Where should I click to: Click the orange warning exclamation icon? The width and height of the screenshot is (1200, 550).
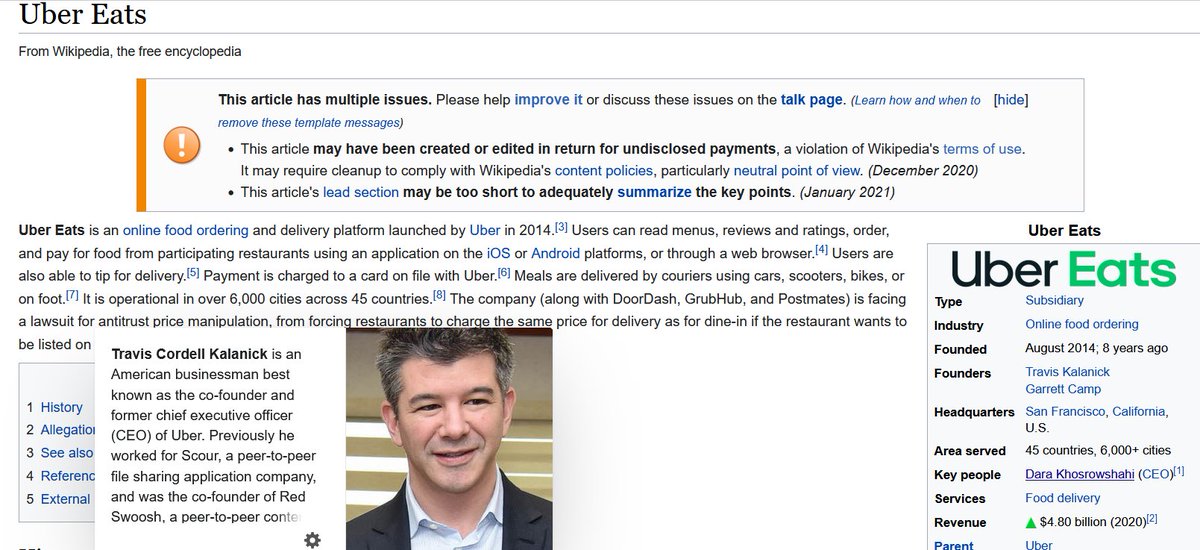[x=181, y=144]
